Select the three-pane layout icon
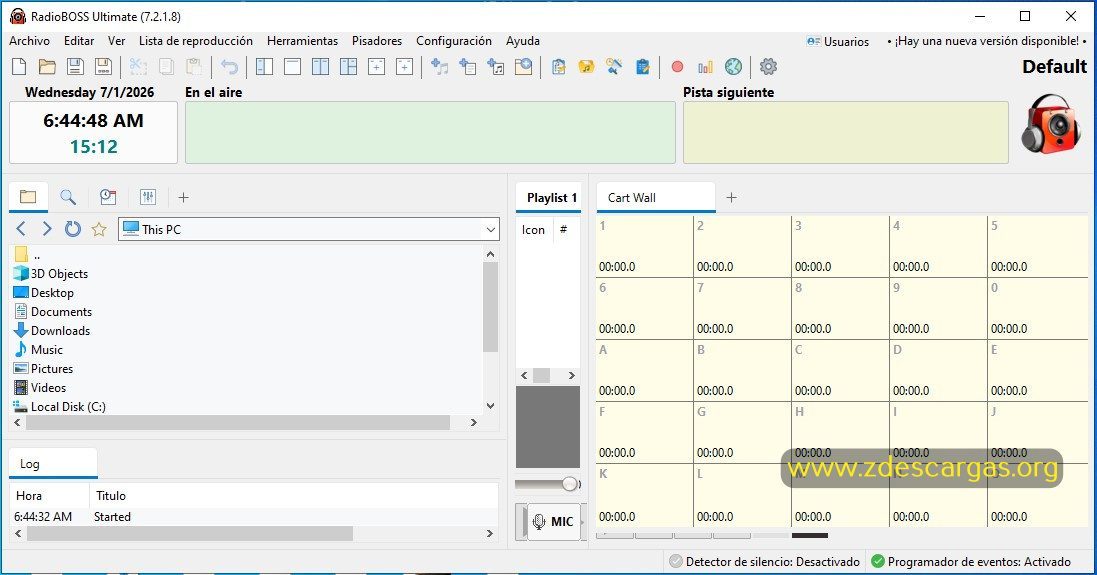This screenshot has height=575, width=1097. (x=348, y=66)
